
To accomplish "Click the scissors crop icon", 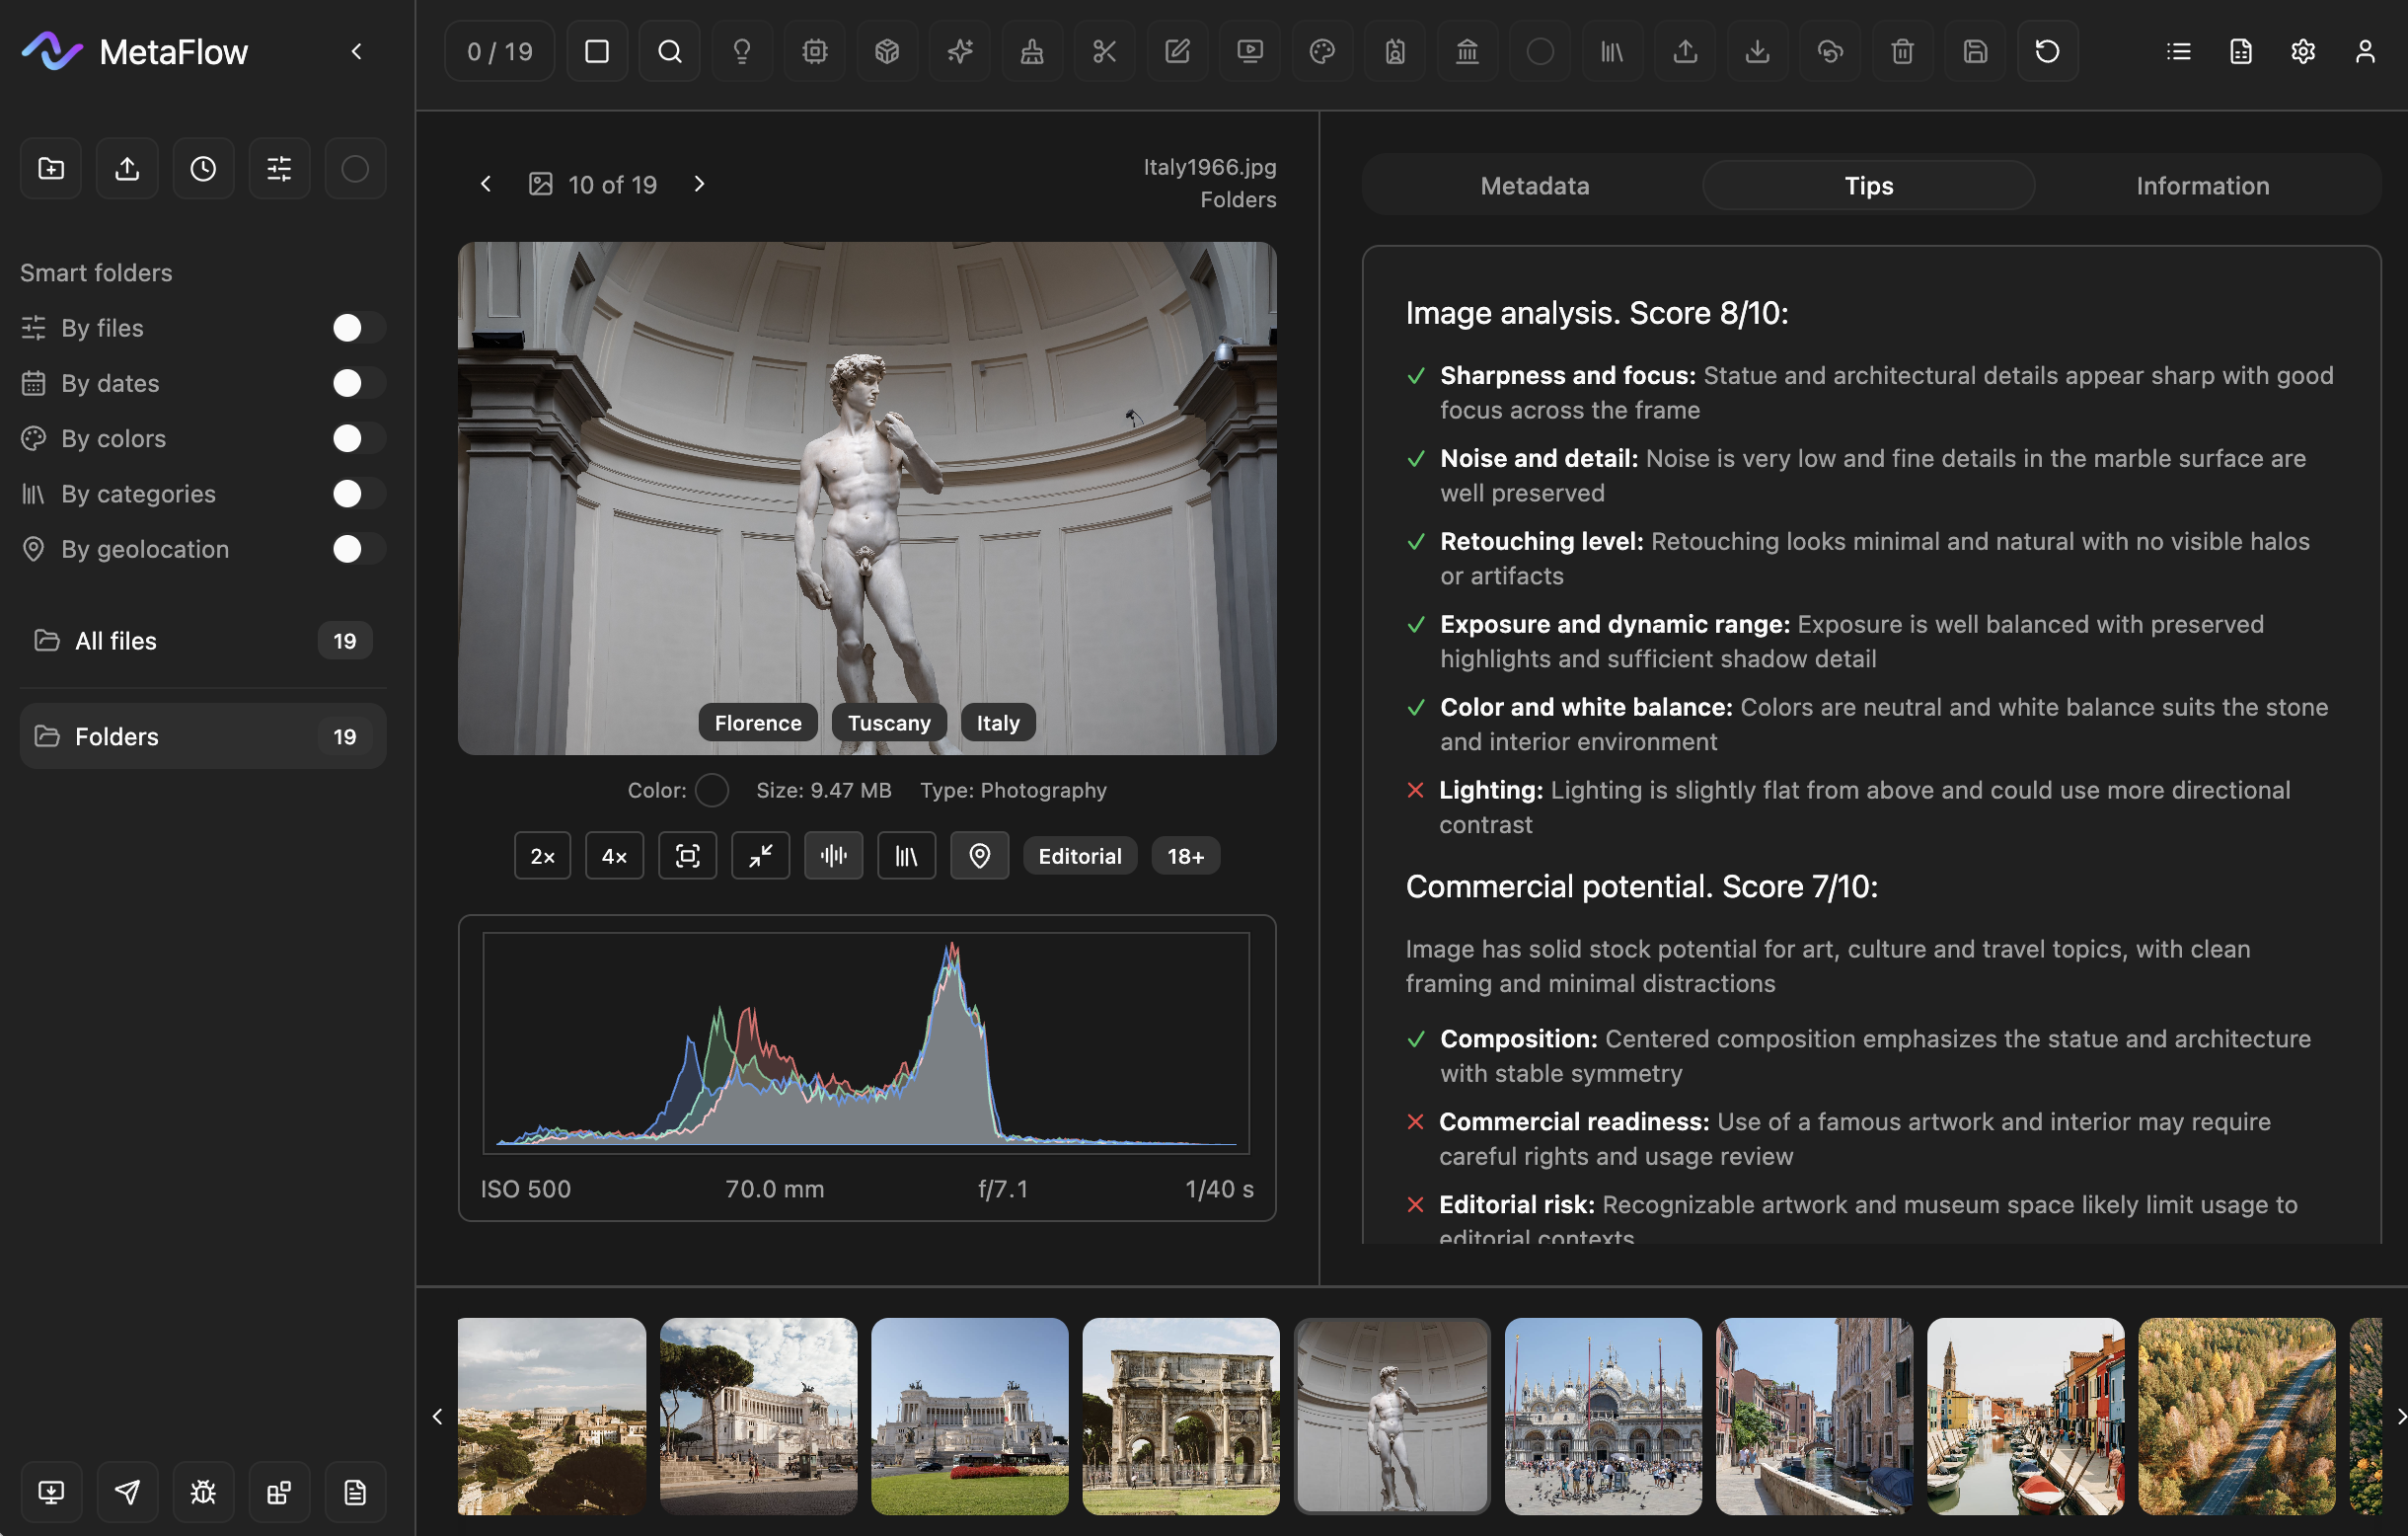I will 1104,51.
